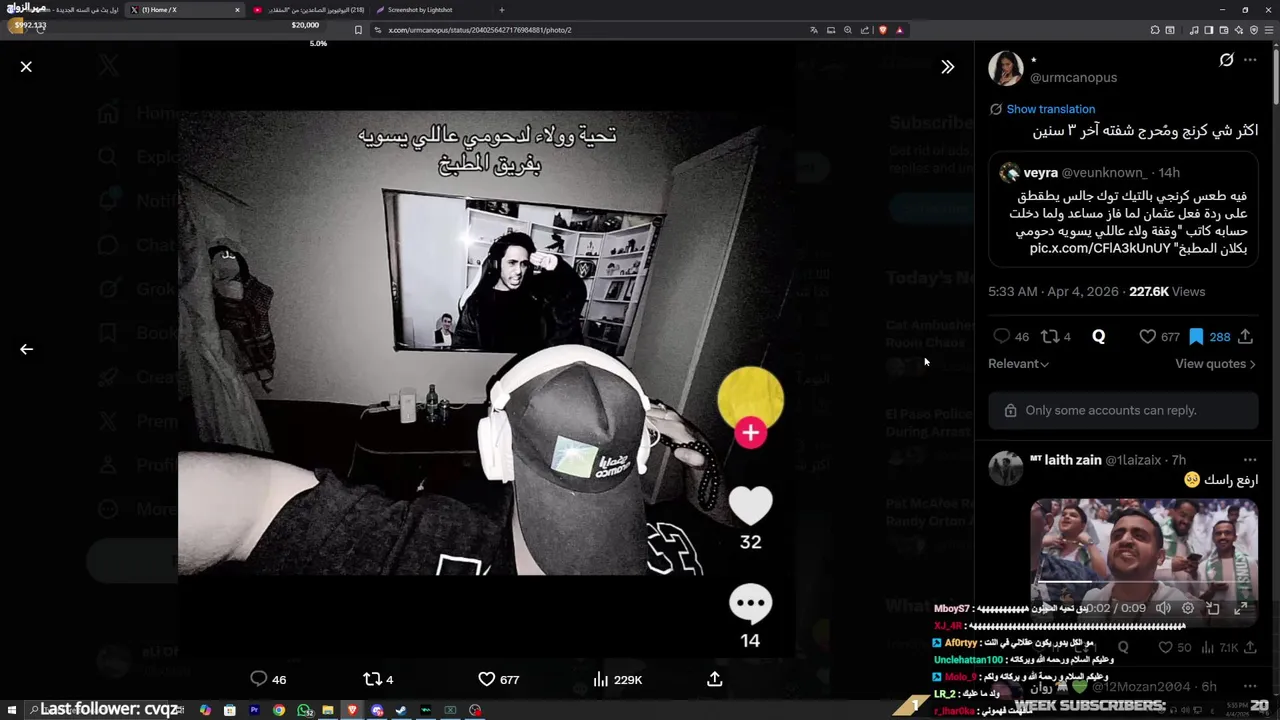Collapse the side panel with the double chevron

click(947, 67)
